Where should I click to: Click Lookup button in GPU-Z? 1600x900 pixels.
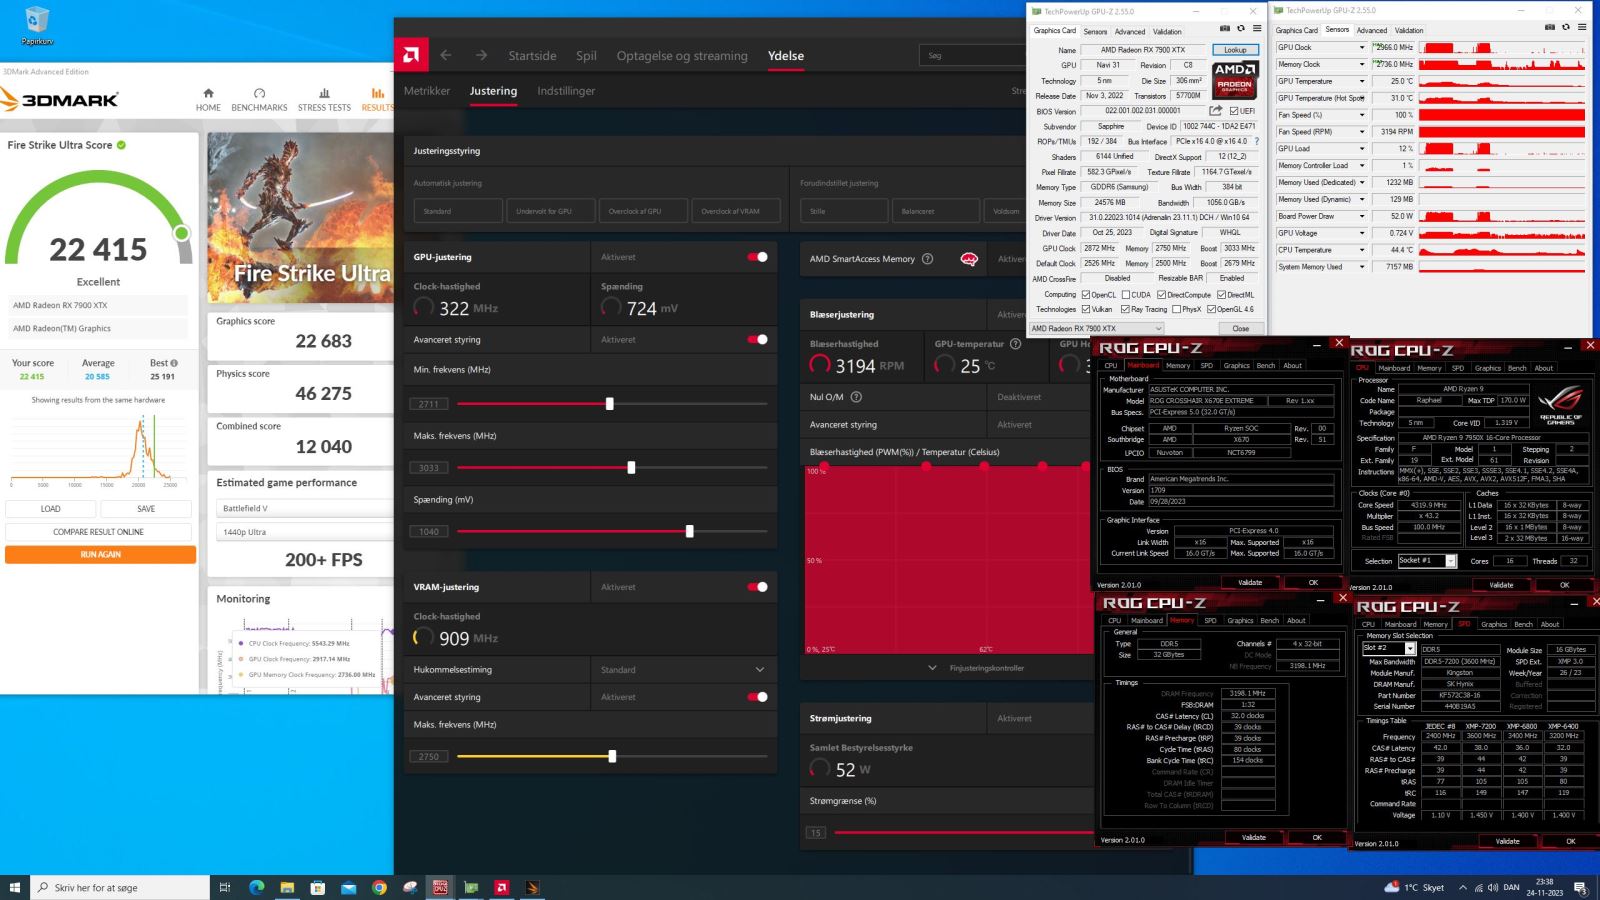pyautogui.click(x=1236, y=49)
